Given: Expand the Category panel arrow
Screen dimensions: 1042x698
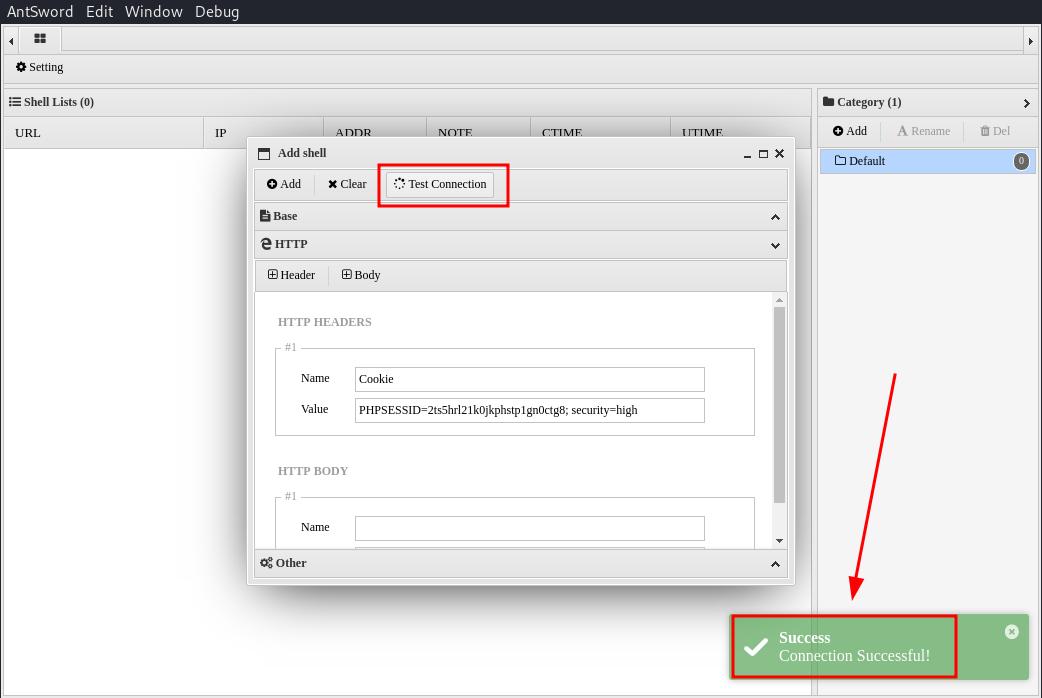Looking at the screenshot, I should click(1027, 103).
